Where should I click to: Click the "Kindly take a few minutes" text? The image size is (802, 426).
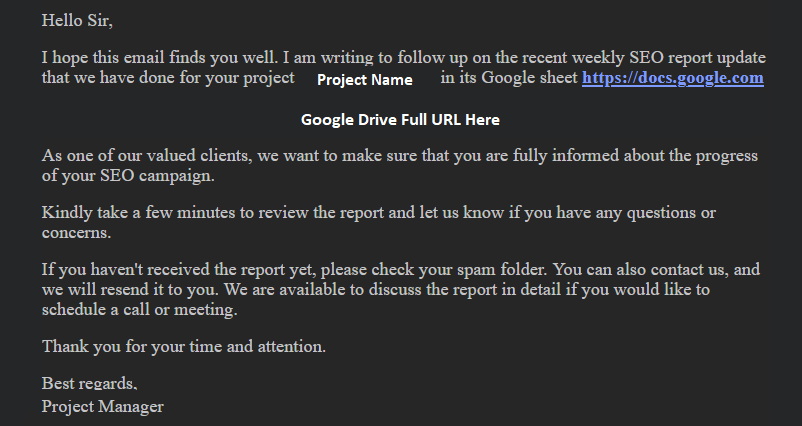pyautogui.click(x=141, y=213)
